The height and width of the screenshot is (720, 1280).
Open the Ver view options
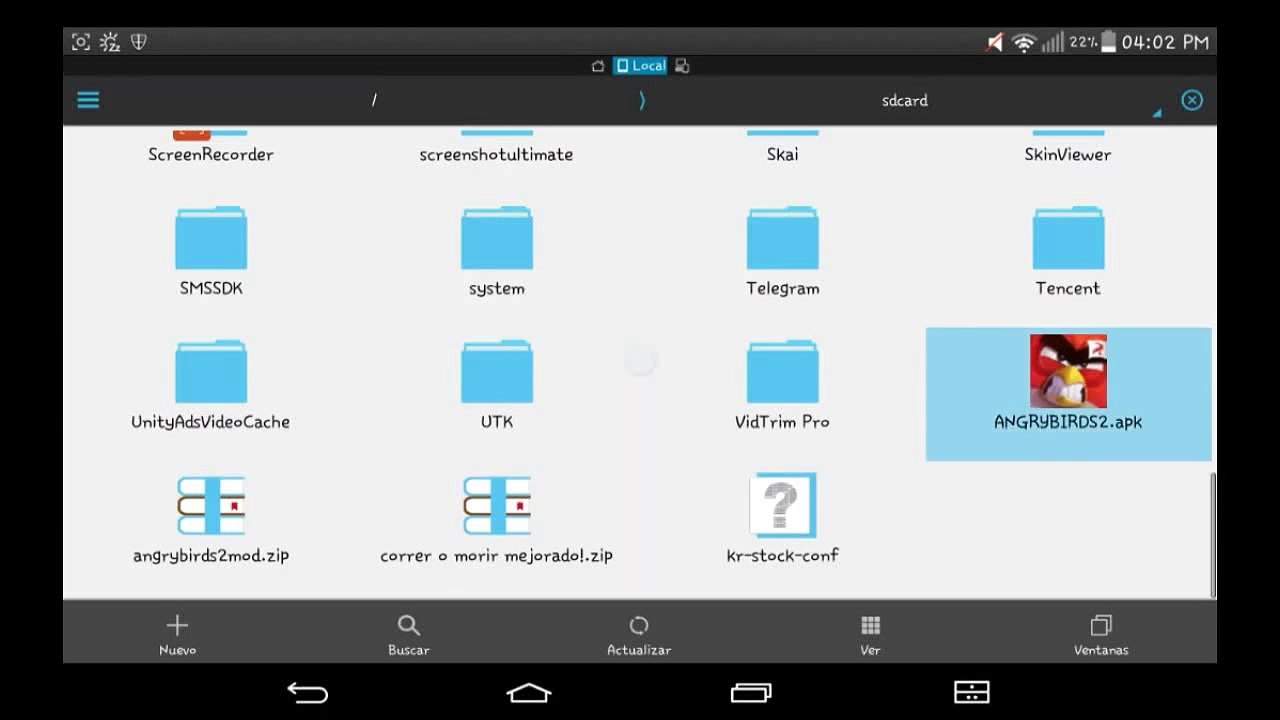click(870, 634)
